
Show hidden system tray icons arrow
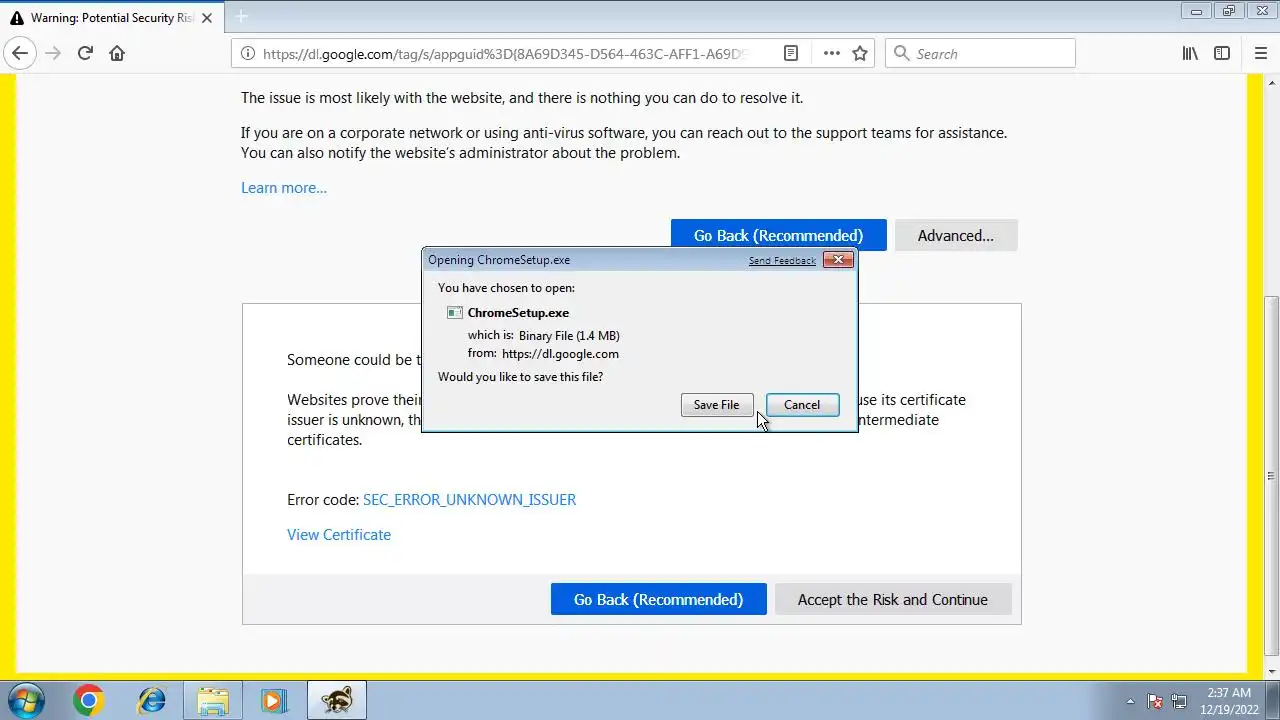pos(1130,701)
